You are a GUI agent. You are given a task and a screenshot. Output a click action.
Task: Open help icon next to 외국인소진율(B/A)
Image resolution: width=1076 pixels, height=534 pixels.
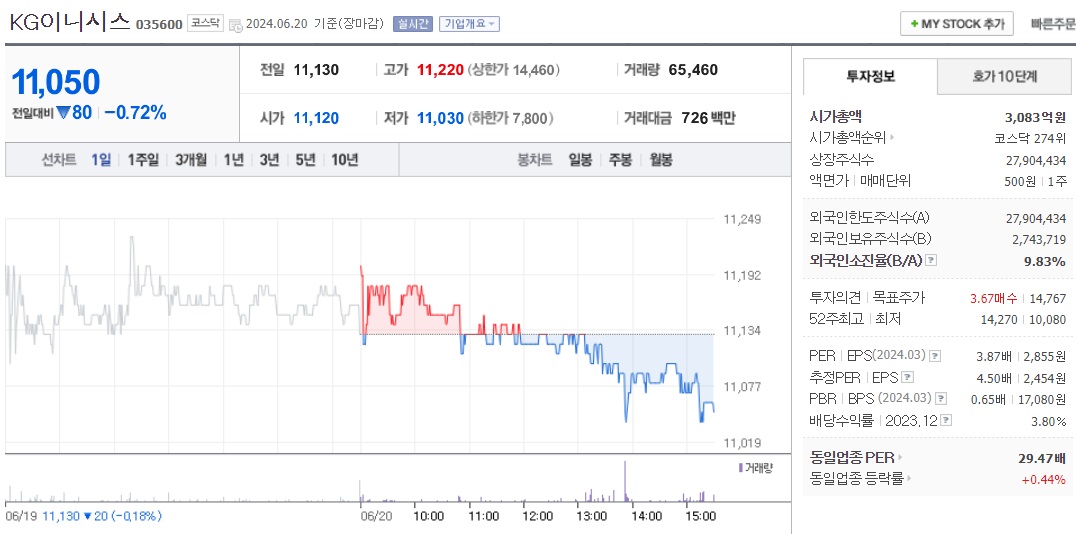(931, 261)
